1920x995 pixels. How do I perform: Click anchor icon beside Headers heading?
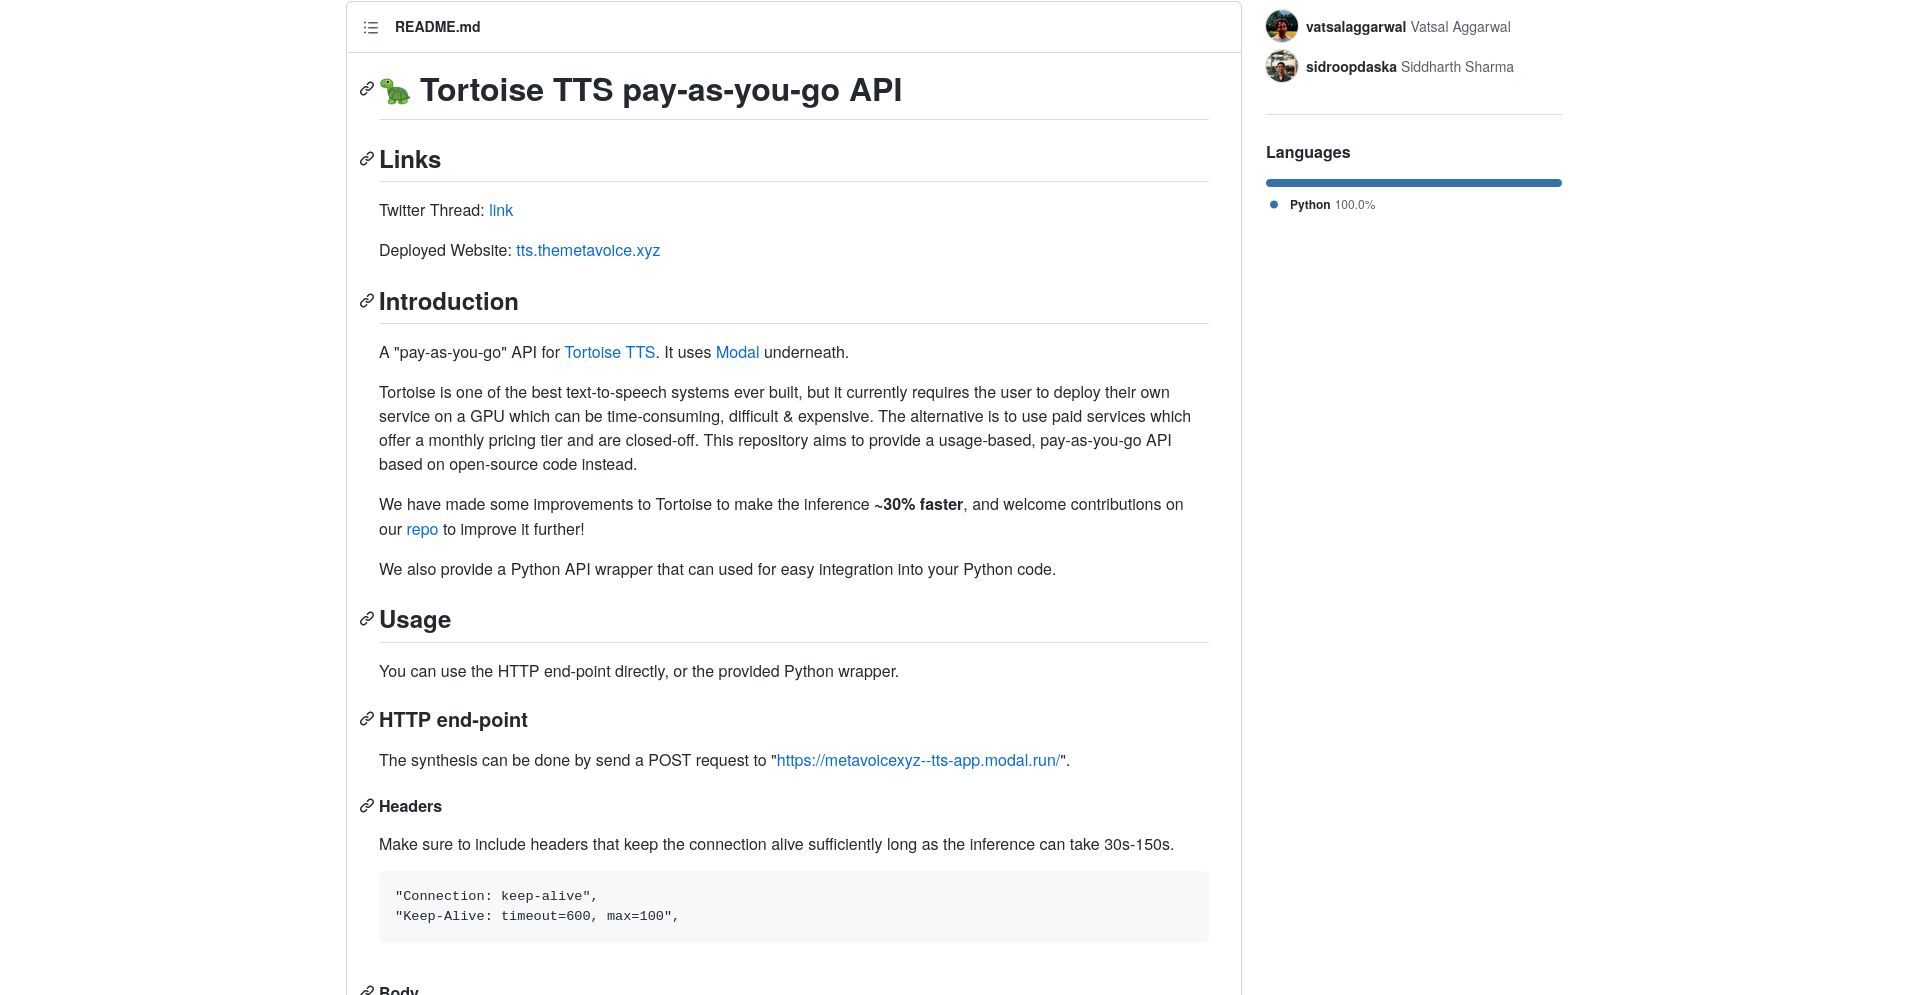pyautogui.click(x=367, y=805)
